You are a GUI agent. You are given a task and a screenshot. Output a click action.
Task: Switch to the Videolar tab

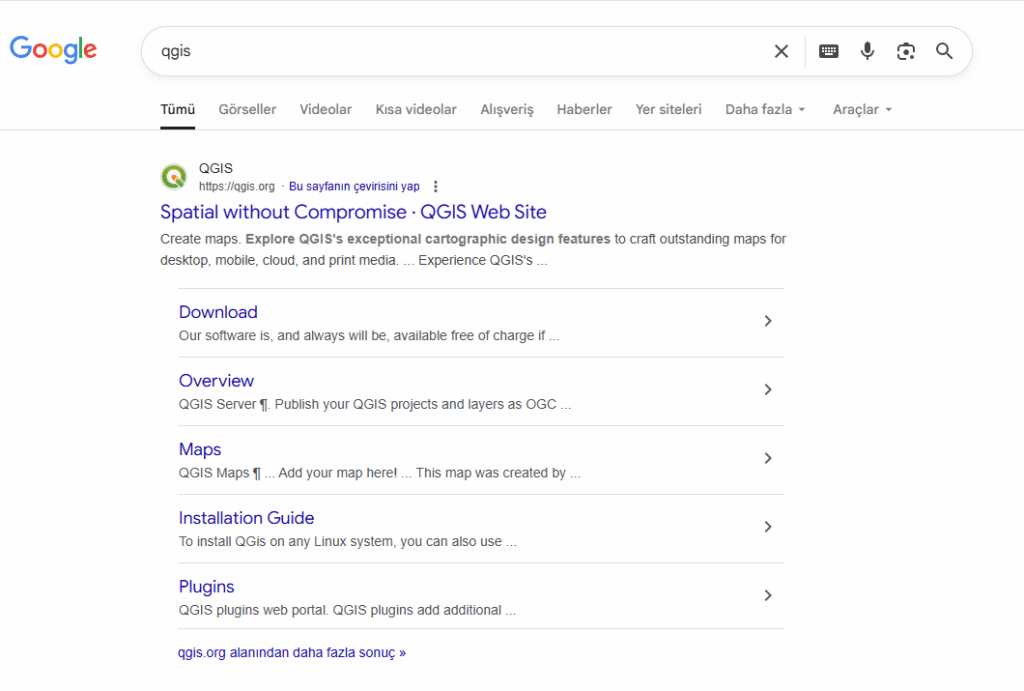click(x=325, y=109)
